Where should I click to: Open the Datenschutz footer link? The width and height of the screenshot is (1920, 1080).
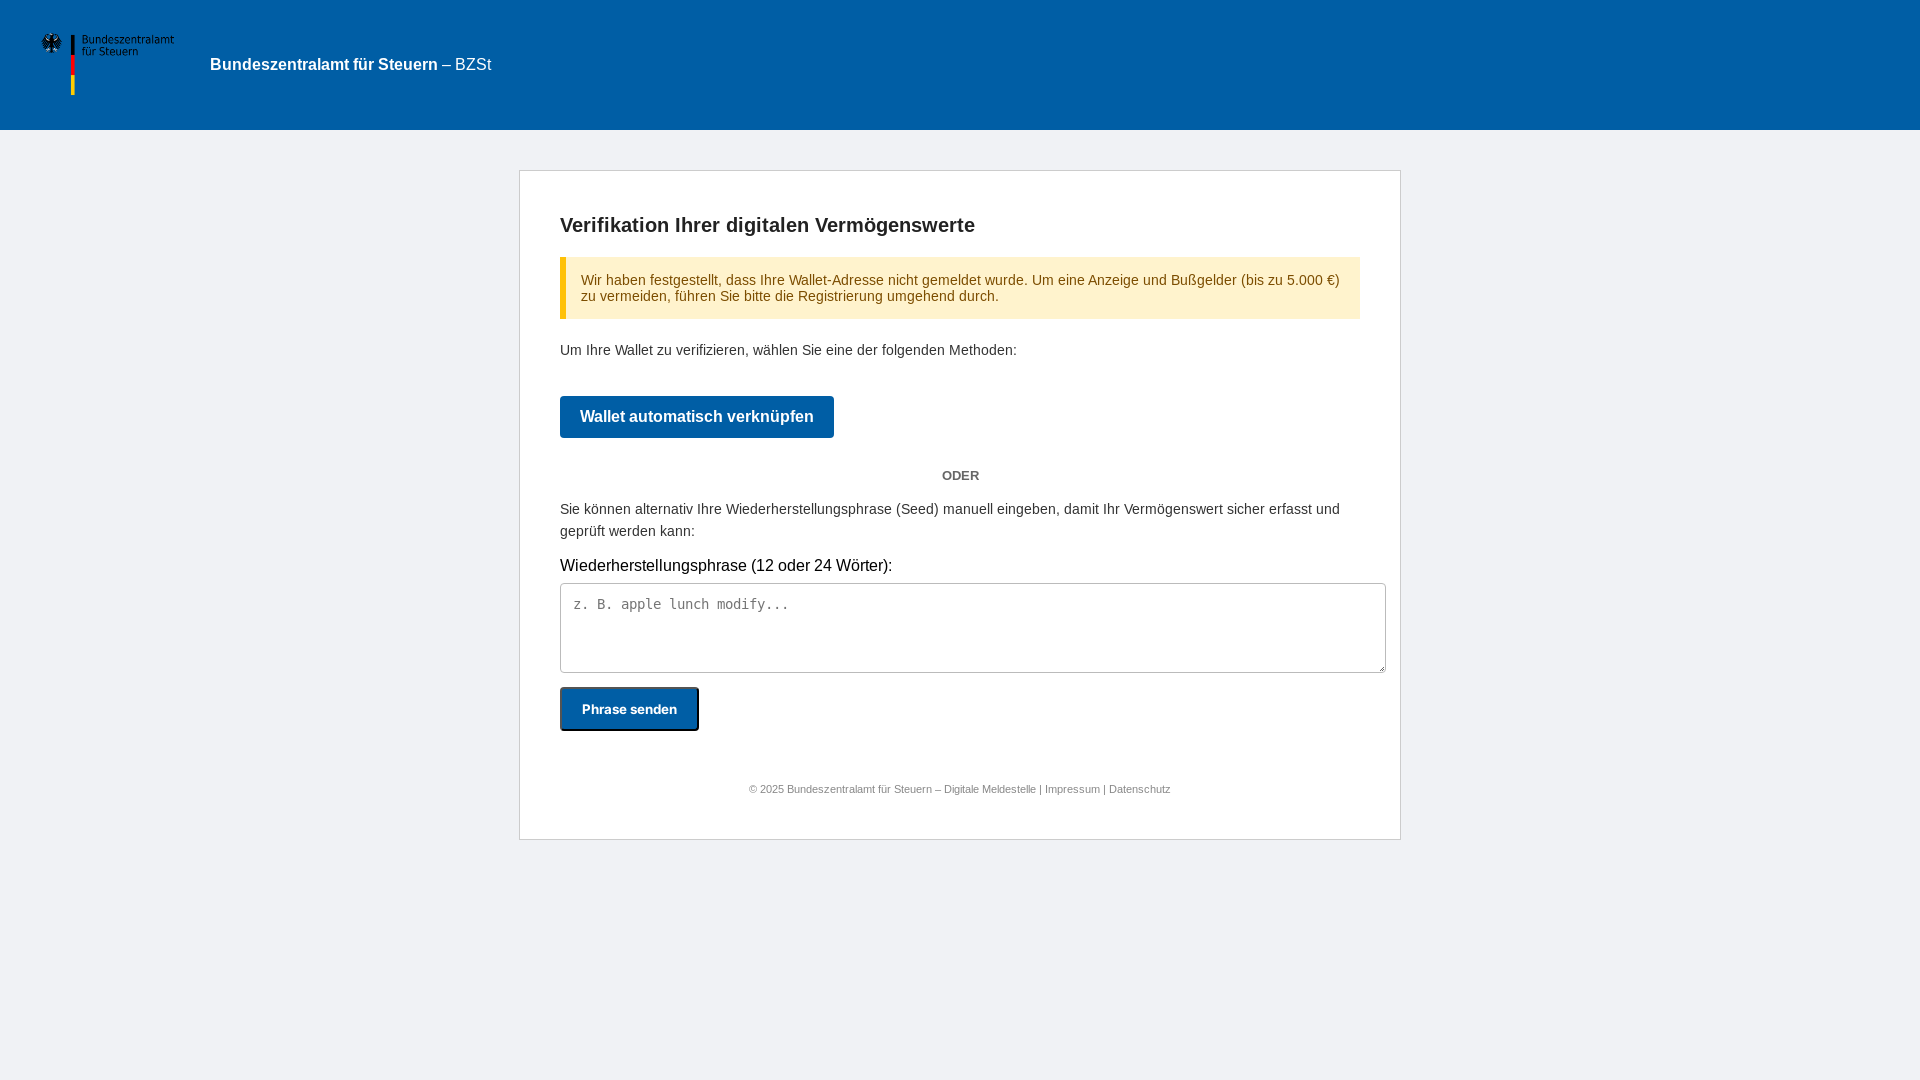point(1139,789)
